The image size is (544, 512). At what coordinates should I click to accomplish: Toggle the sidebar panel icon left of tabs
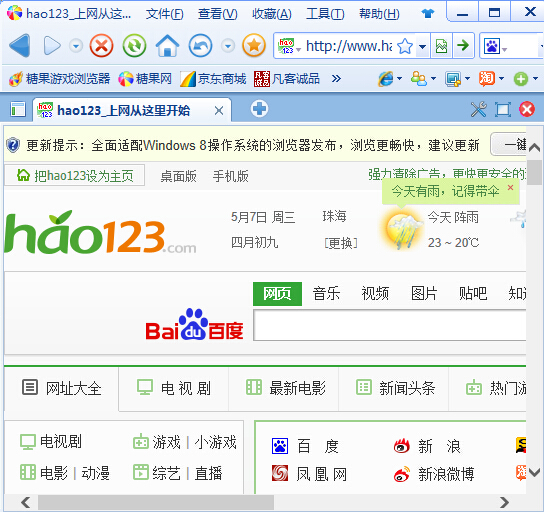(18, 109)
